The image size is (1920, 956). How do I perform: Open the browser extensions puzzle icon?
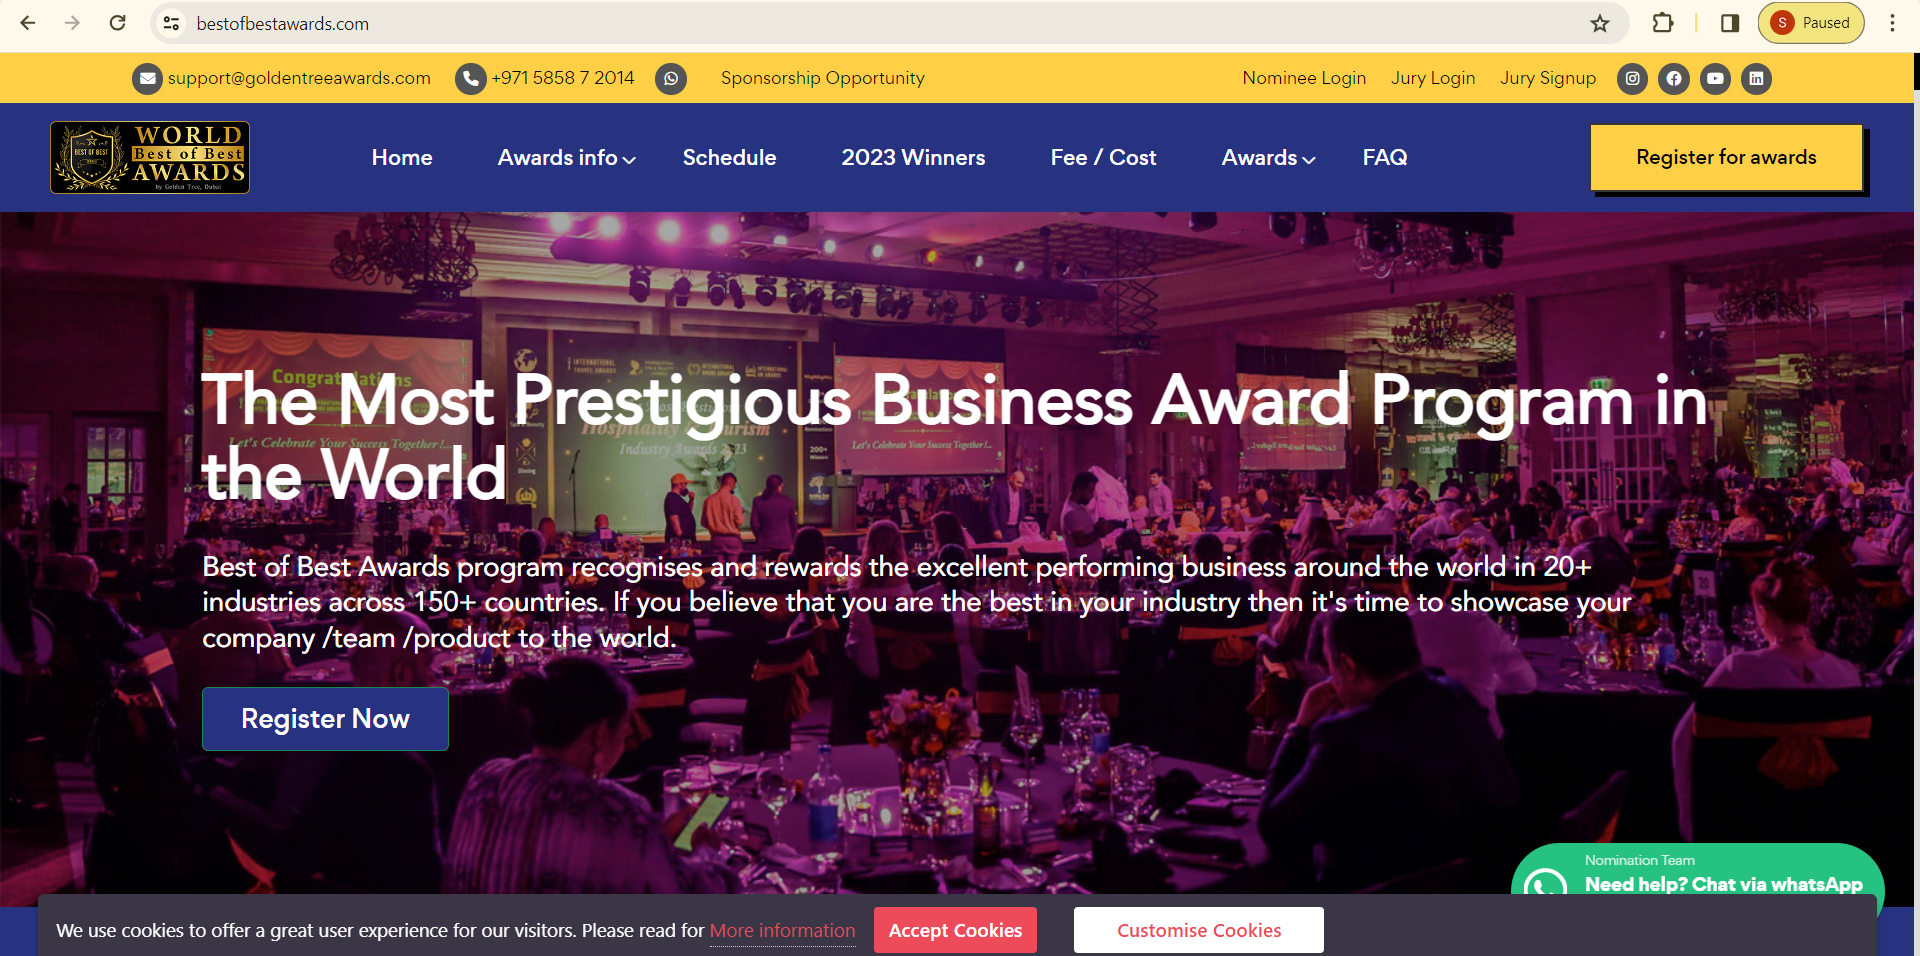1663,23
